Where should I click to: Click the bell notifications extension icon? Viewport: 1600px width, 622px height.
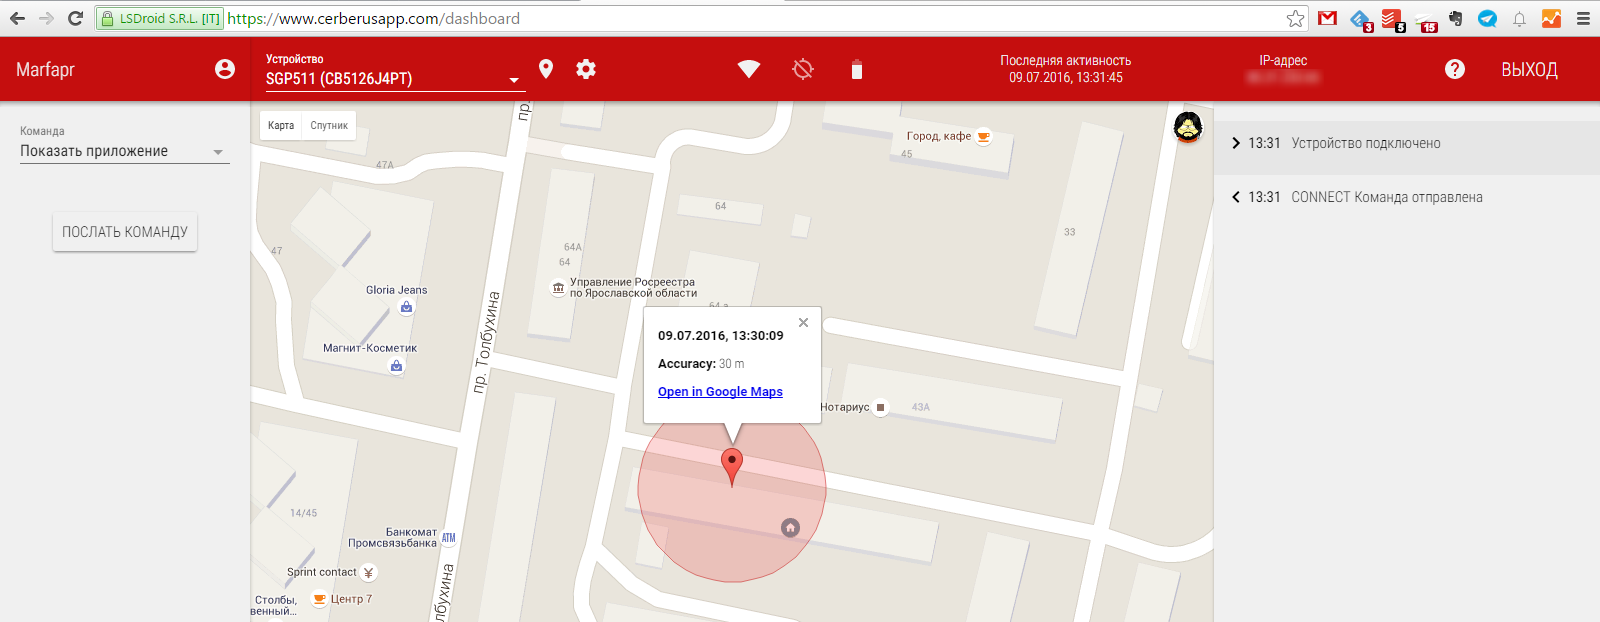coord(1519,18)
